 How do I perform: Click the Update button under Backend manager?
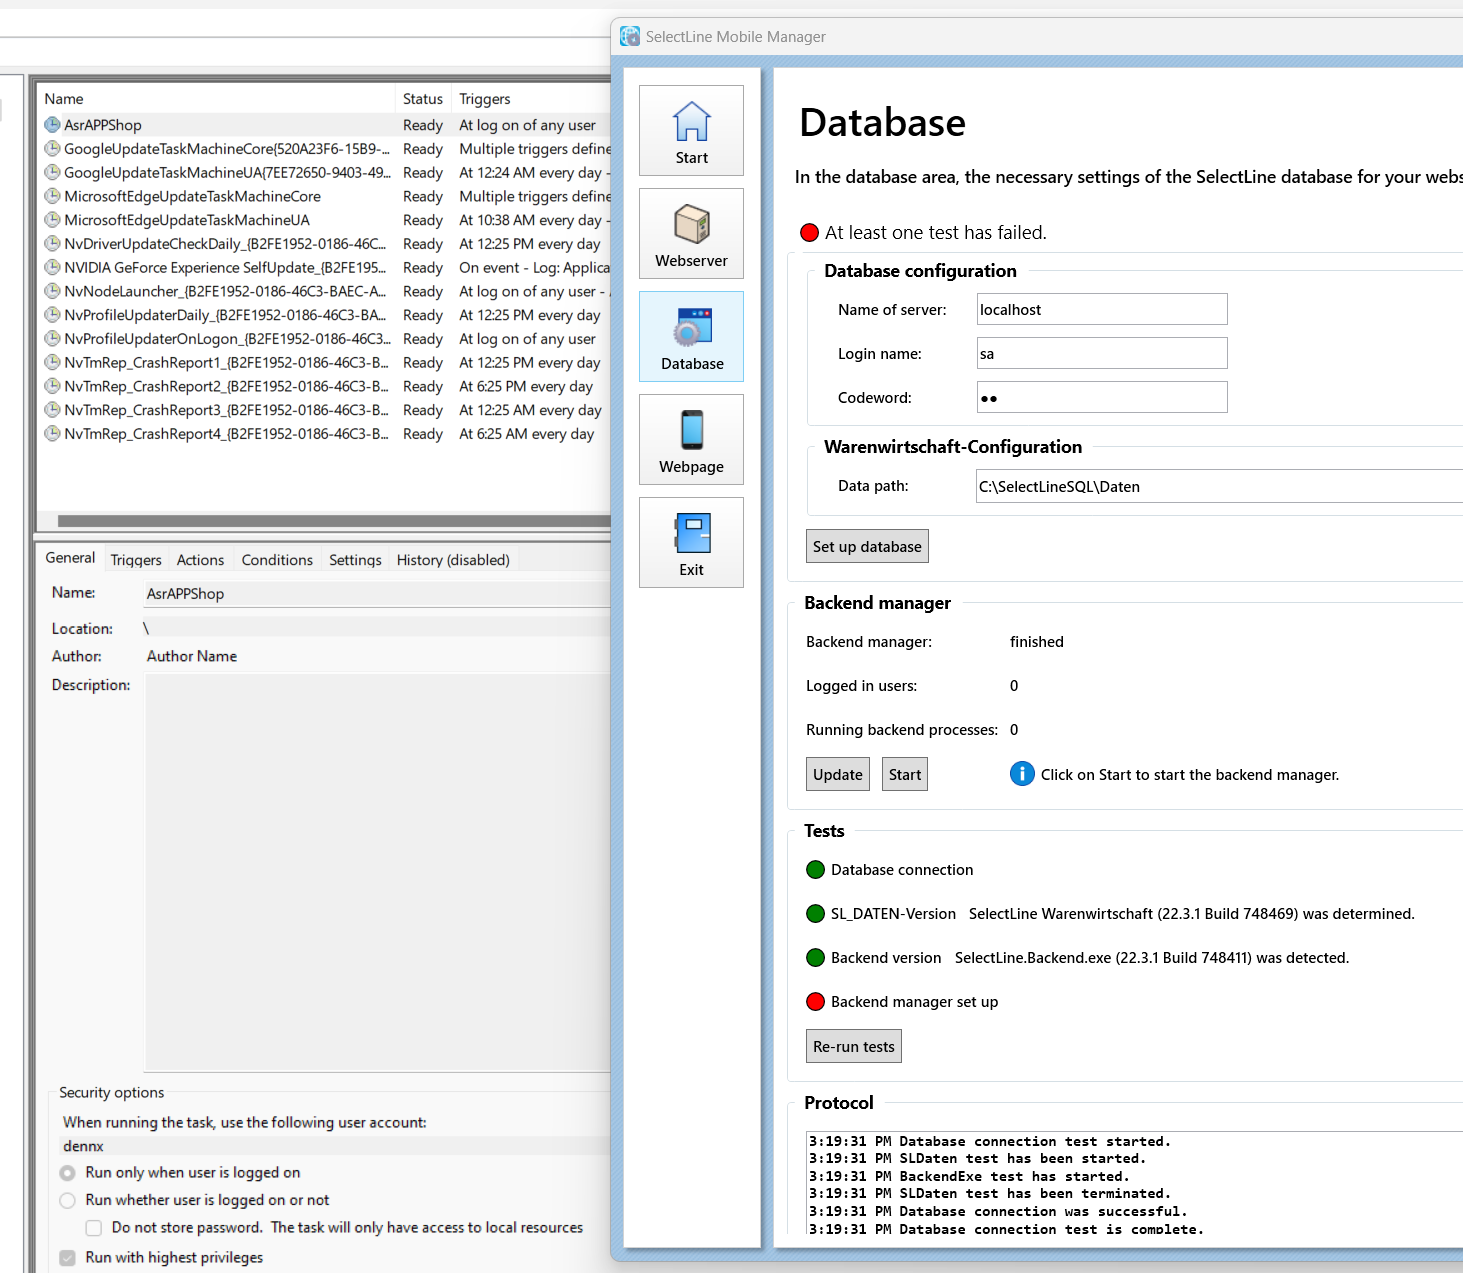coord(837,773)
